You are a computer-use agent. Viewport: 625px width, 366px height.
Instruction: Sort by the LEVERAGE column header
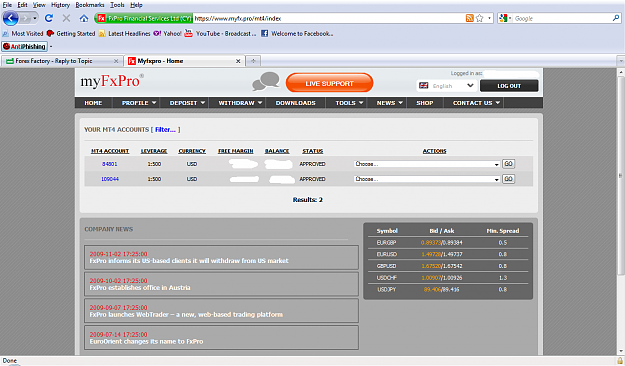[x=154, y=151]
